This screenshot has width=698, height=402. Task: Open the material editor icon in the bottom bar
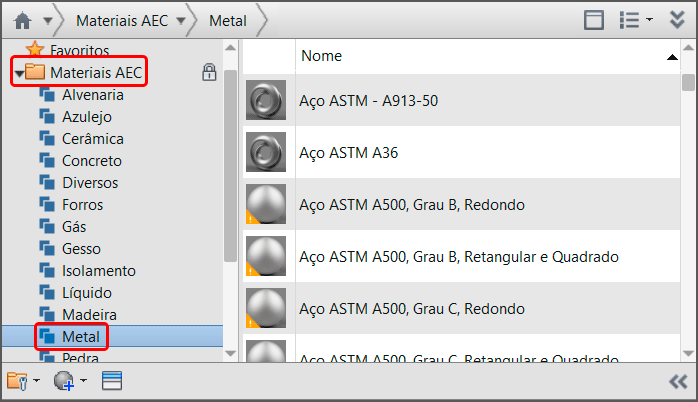coord(111,381)
